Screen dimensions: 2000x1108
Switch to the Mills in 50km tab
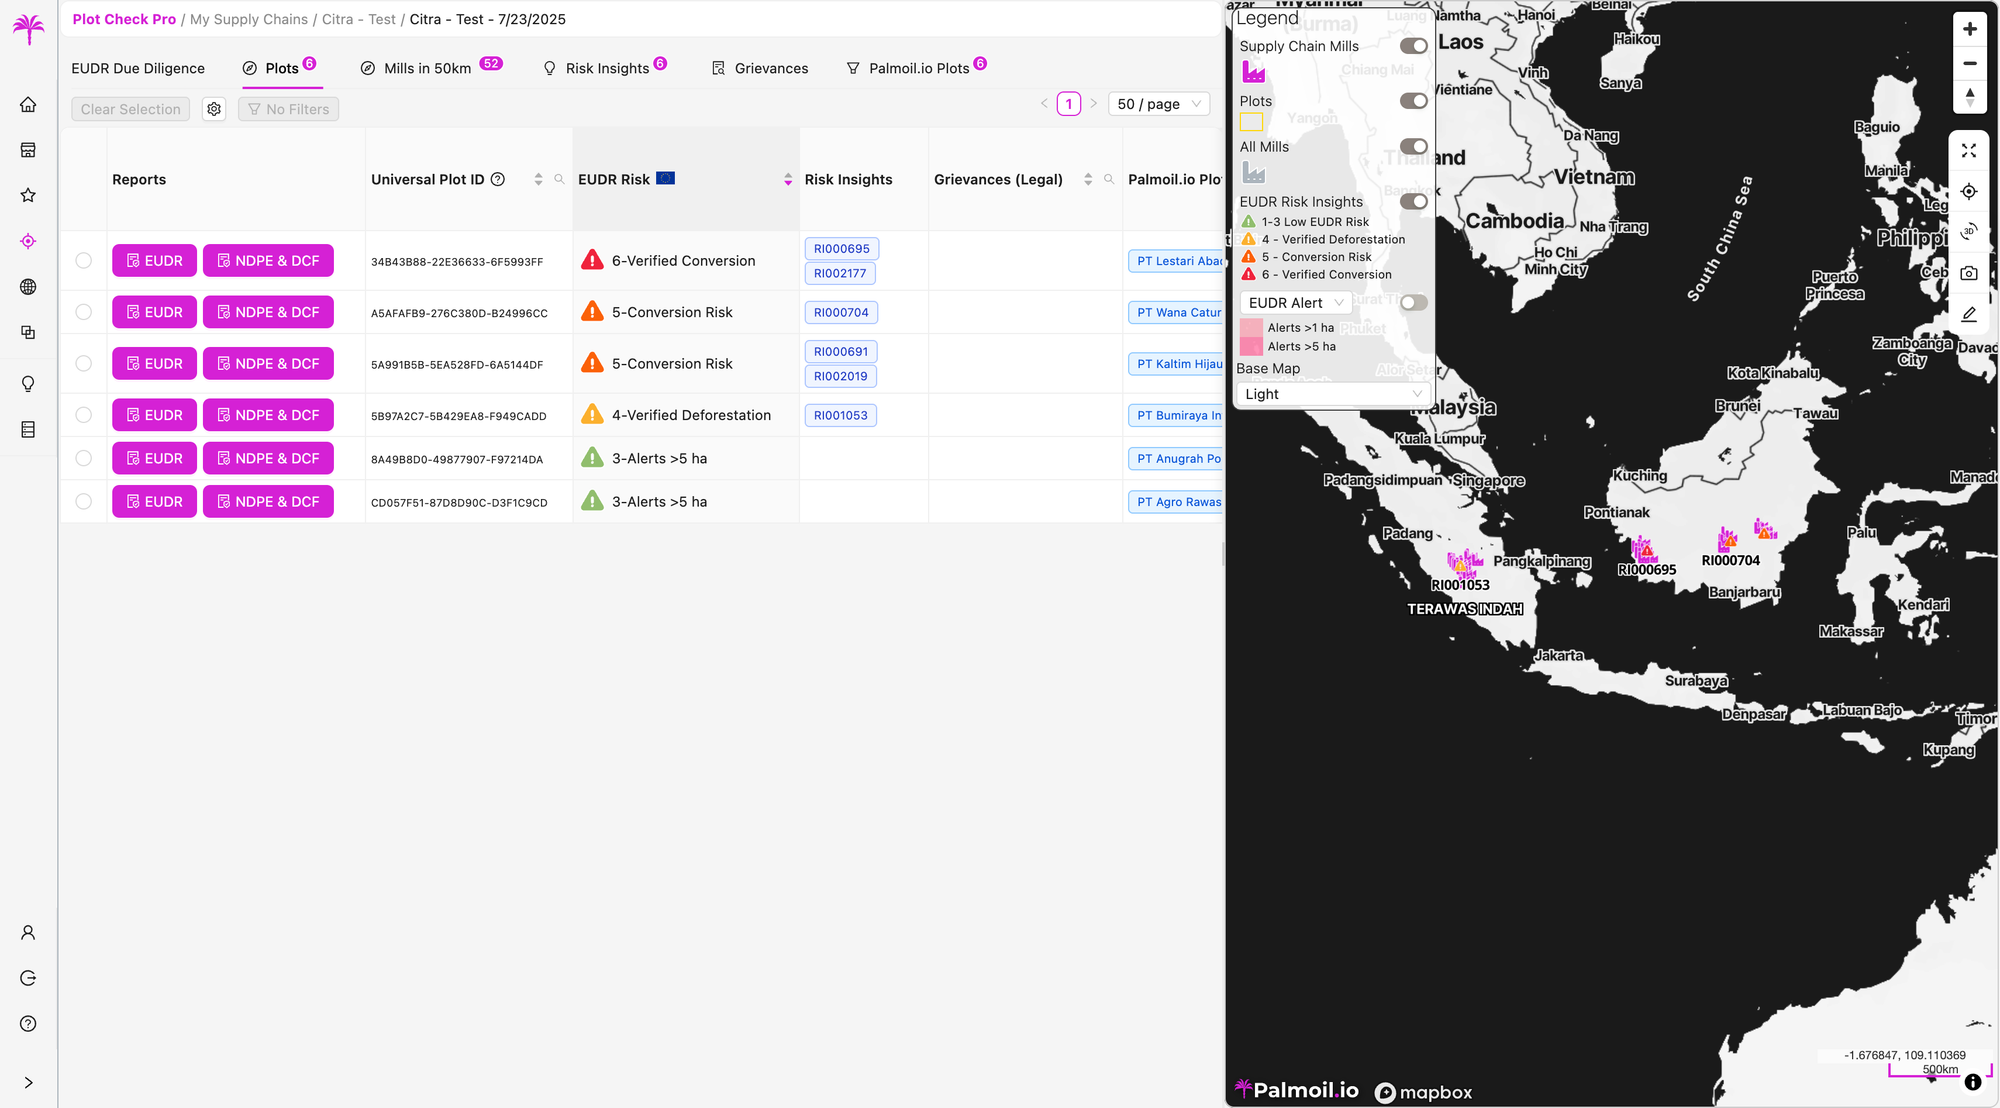click(430, 68)
